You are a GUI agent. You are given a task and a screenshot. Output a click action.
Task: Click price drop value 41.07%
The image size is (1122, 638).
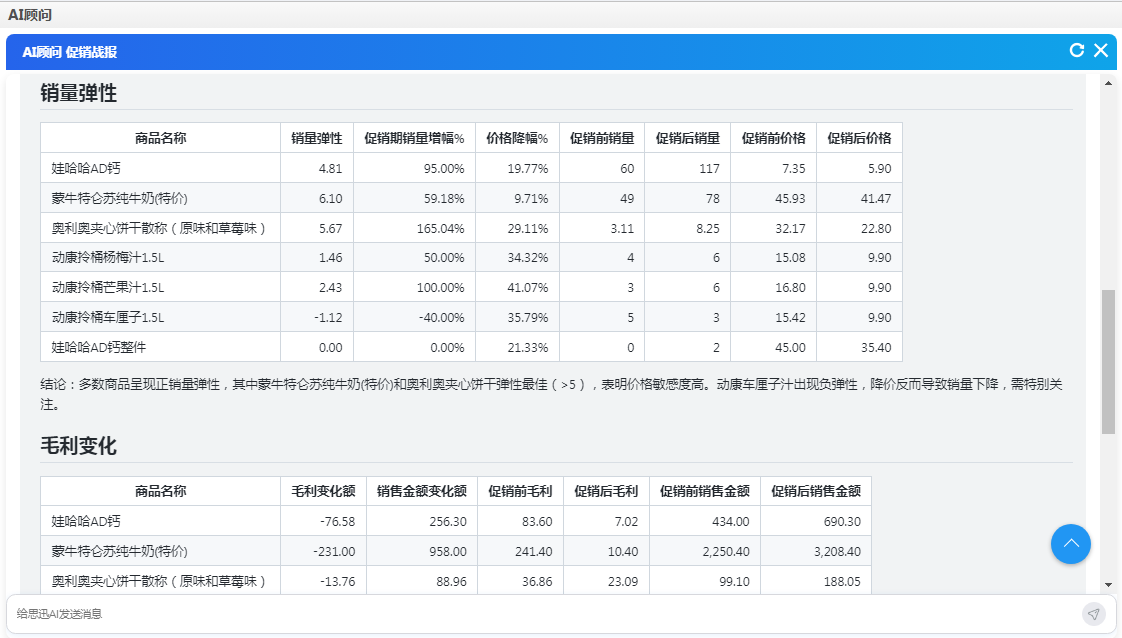(x=528, y=288)
